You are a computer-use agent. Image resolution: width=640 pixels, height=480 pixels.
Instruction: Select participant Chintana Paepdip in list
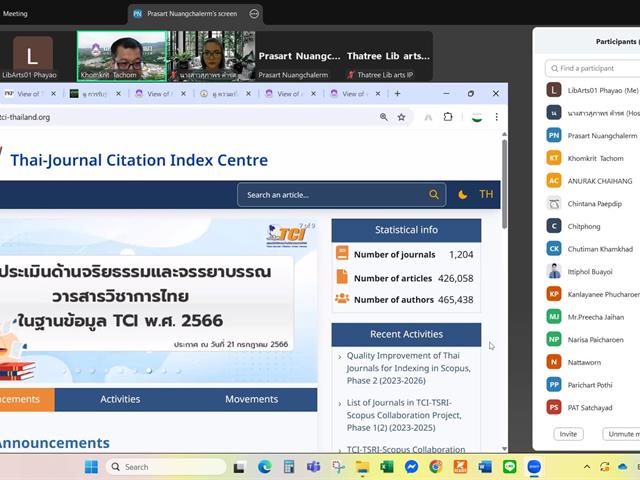click(593, 203)
